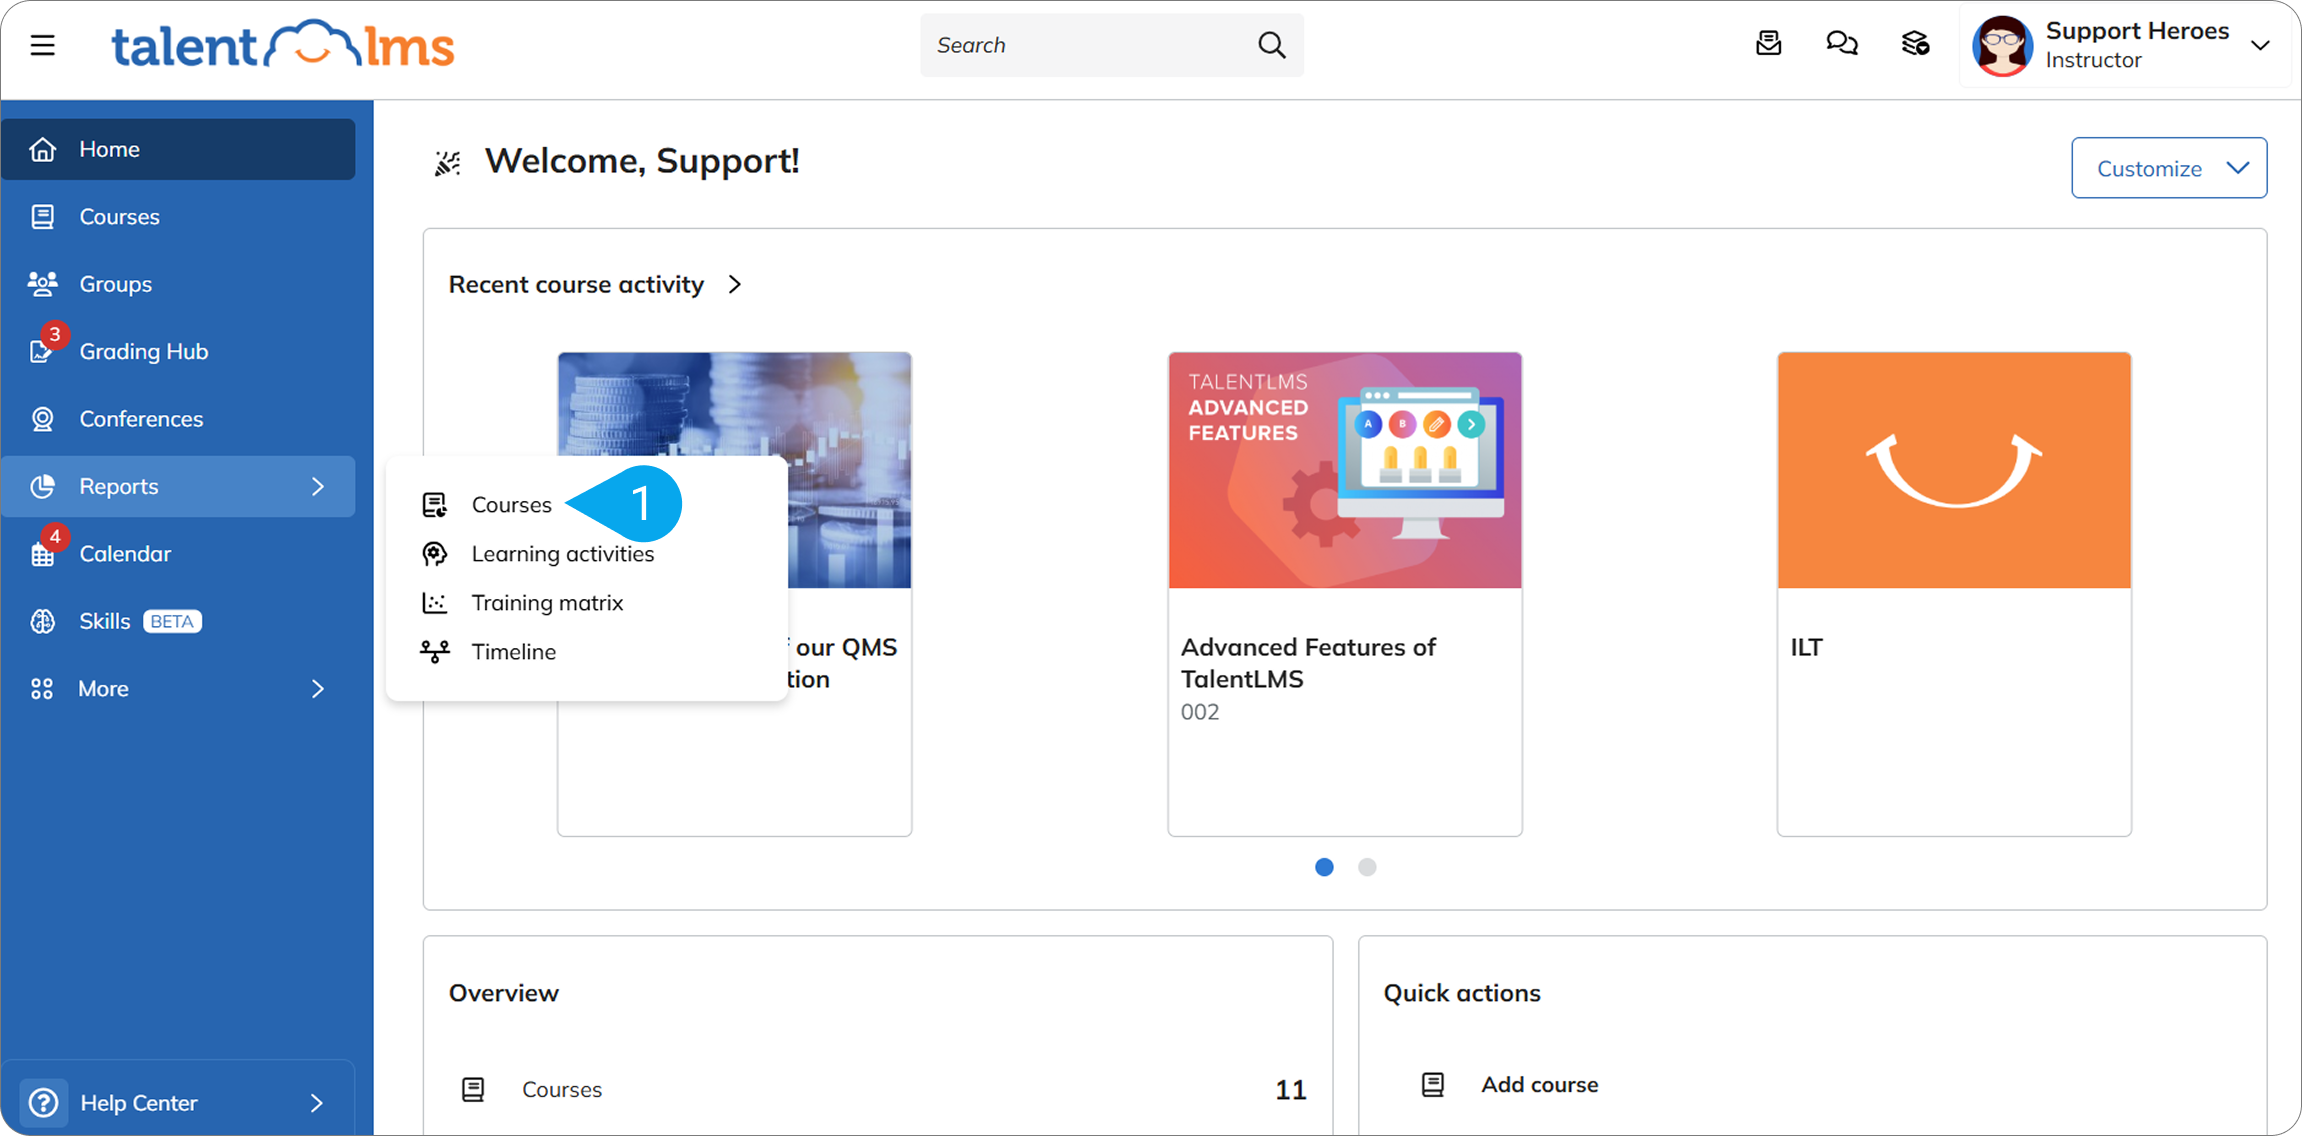
Task: Click the Groups sidebar icon
Action: point(42,284)
